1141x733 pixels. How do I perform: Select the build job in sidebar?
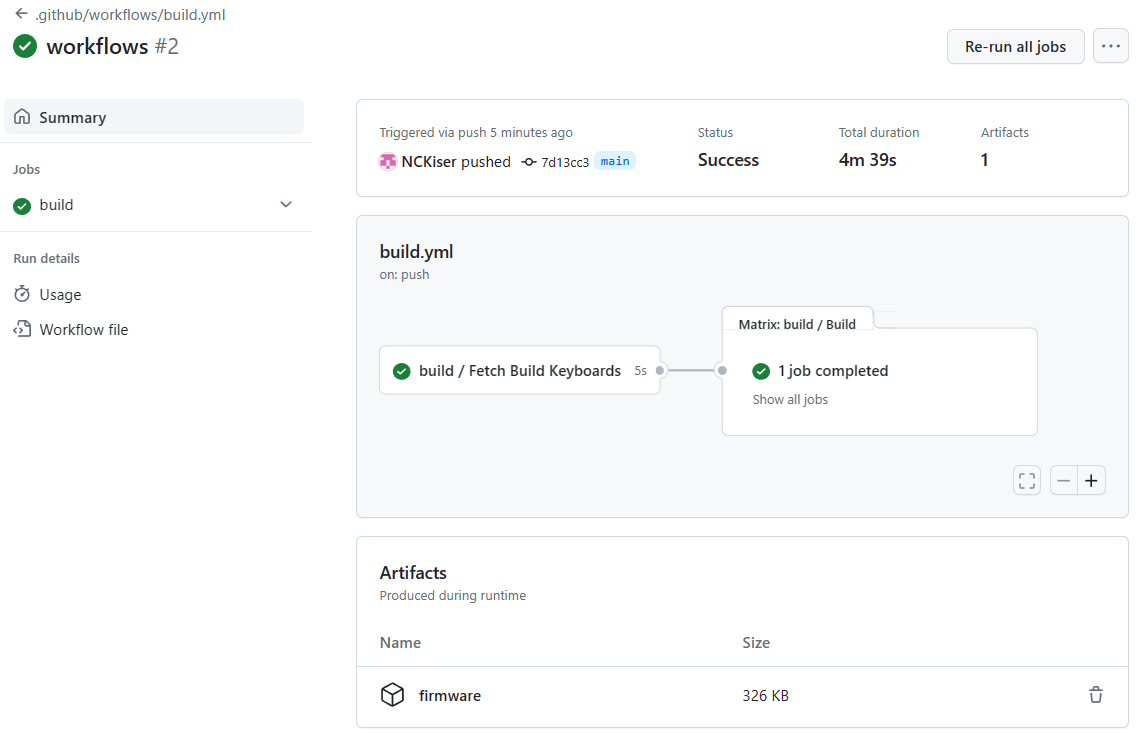tap(57, 205)
